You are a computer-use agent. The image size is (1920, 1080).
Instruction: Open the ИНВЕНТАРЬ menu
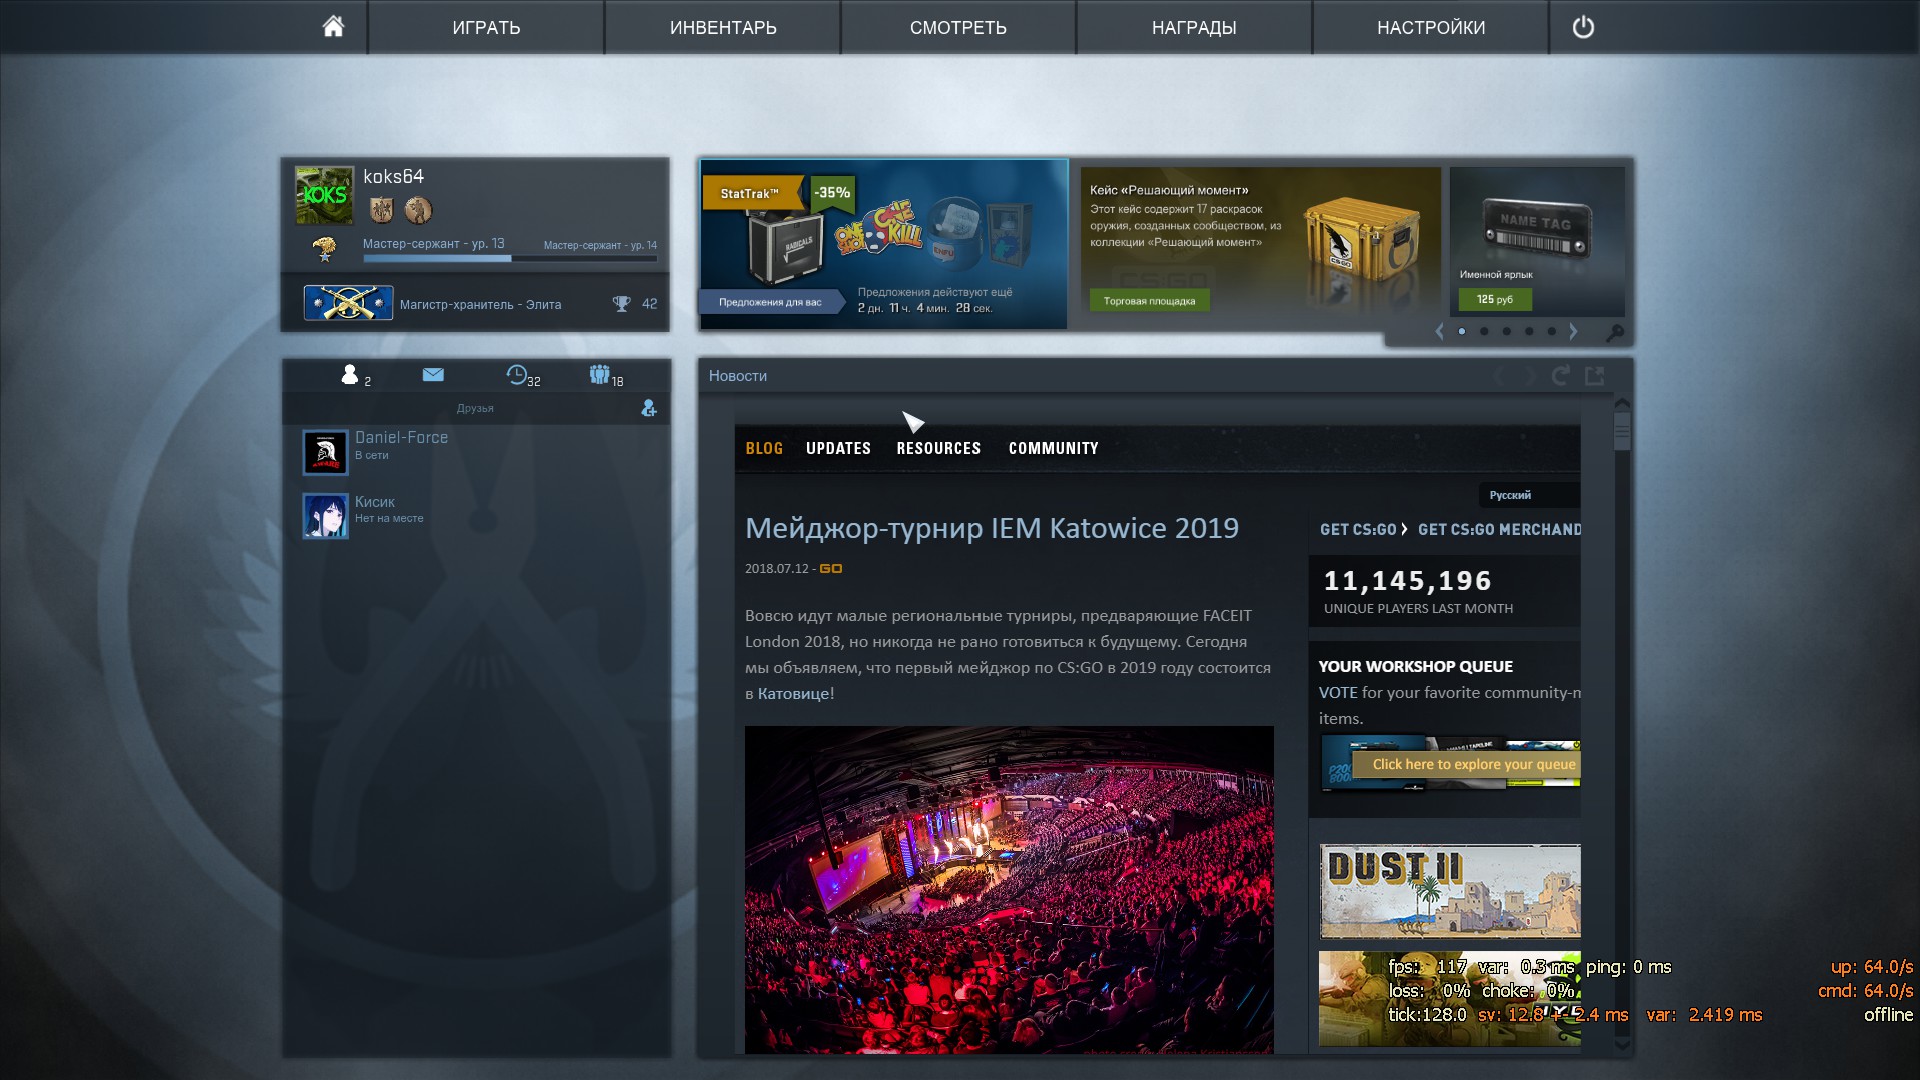click(x=723, y=27)
